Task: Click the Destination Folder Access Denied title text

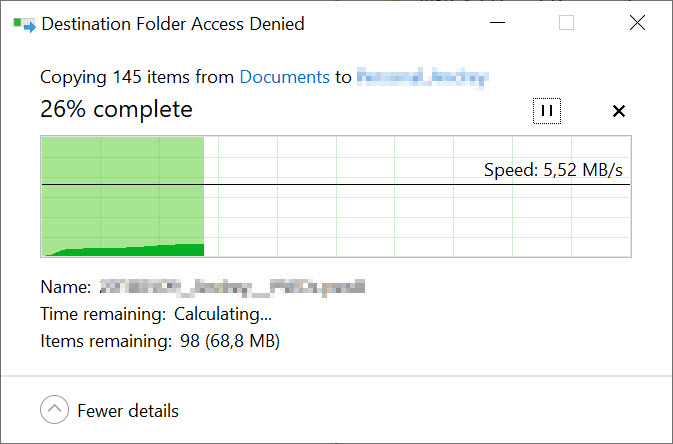Action: tap(173, 24)
